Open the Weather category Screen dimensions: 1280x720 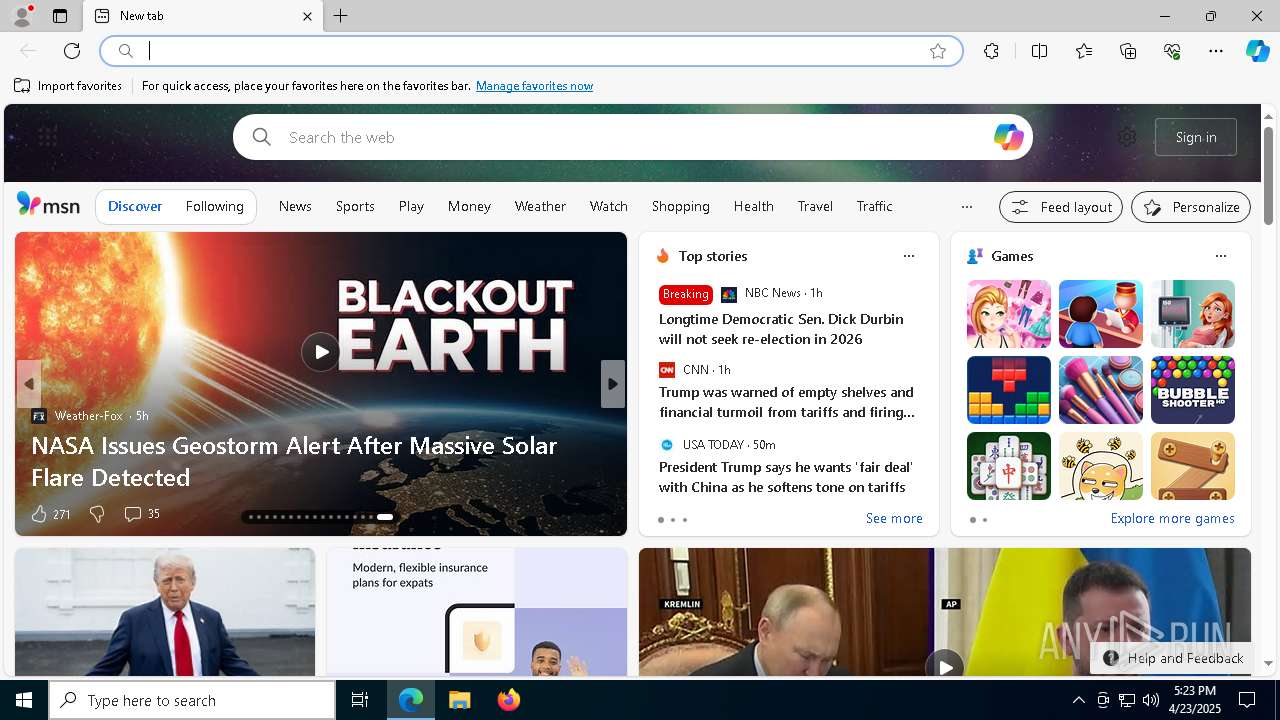coord(540,206)
